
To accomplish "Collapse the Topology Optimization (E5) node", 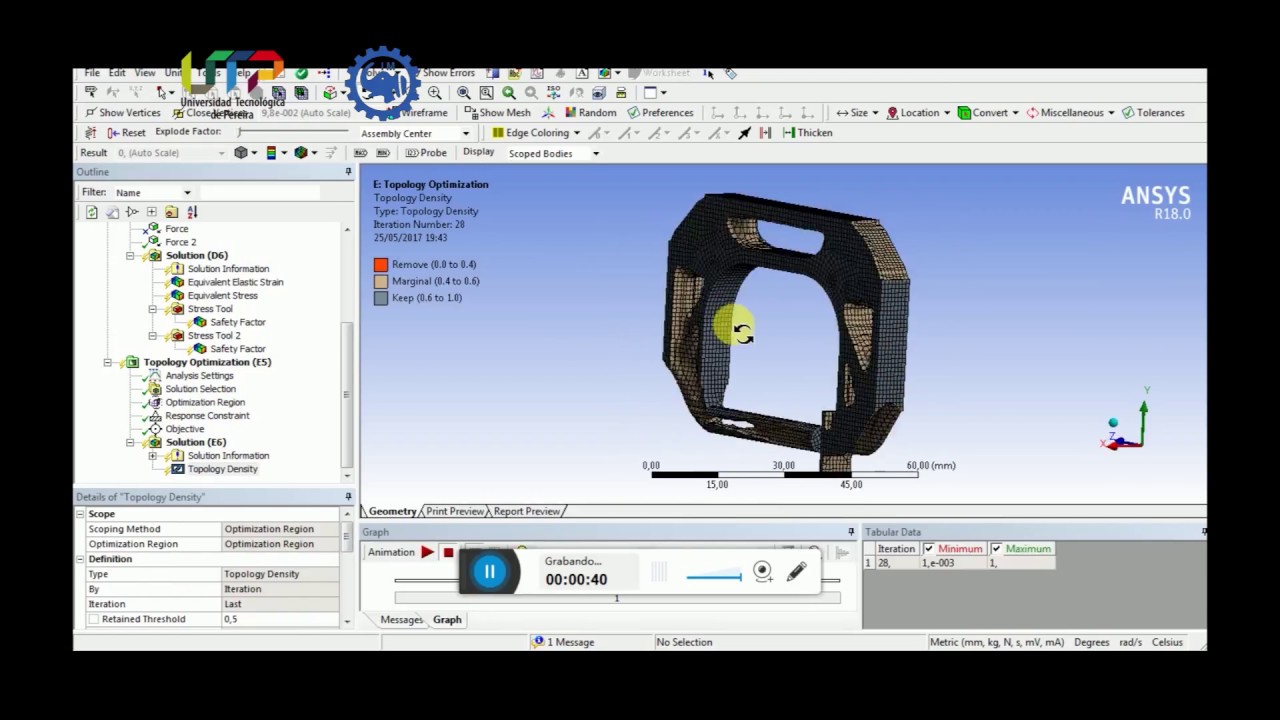I will (x=108, y=362).
